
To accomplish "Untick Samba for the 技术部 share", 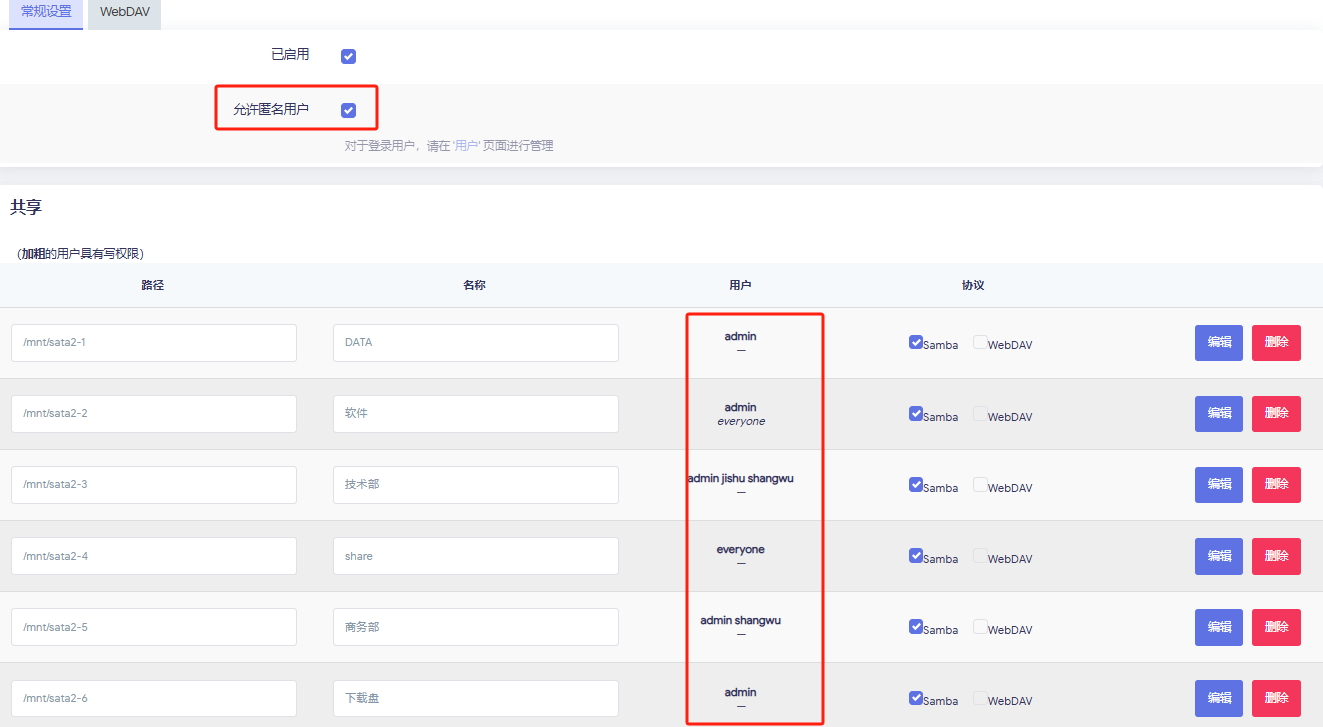I will 916,484.
